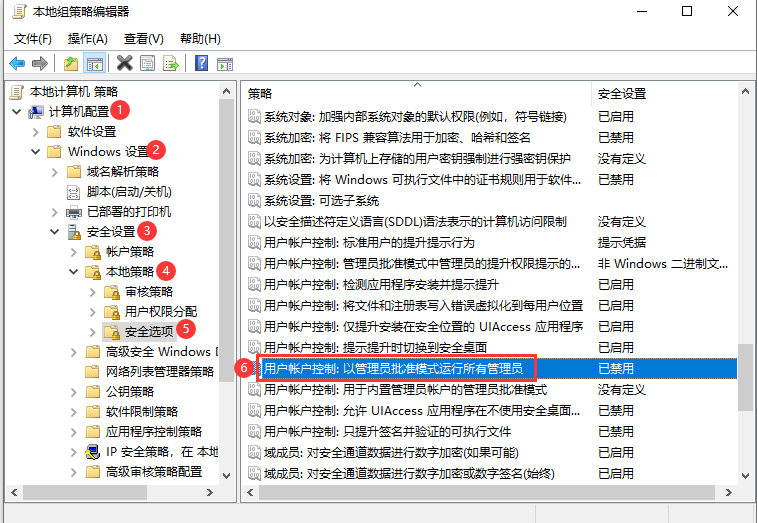Click the 已部署的打印机 printer icon
The height and width of the screenshot is (523, 757).
pyautogui.click(x=74, y=212)
